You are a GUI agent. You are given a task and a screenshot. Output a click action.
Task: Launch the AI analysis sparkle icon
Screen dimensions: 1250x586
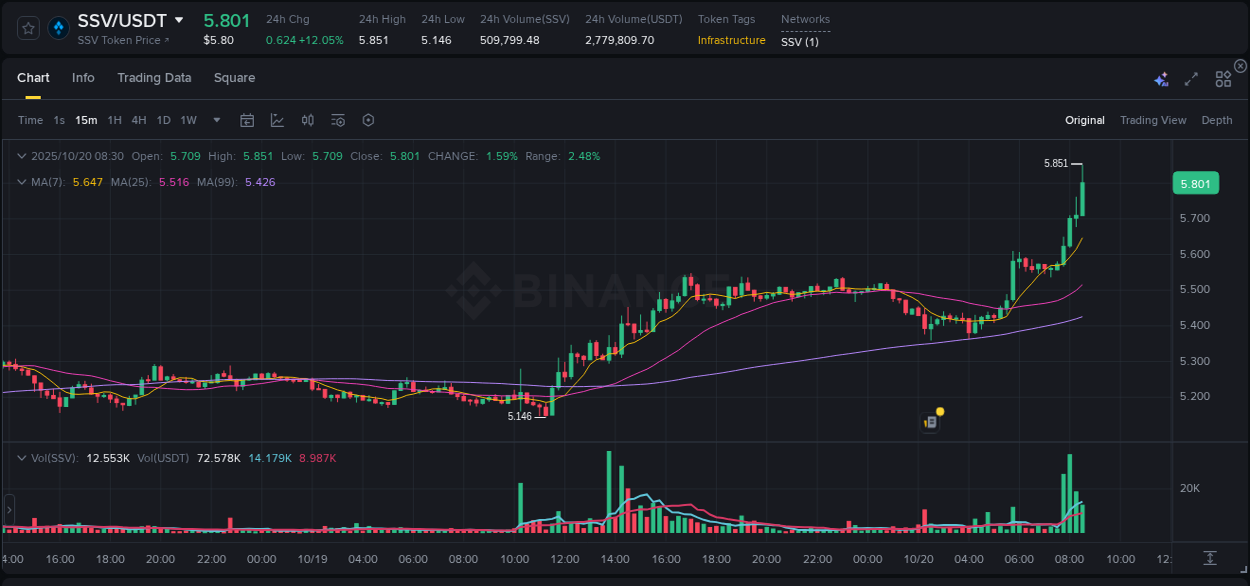tap(1161, 77)
